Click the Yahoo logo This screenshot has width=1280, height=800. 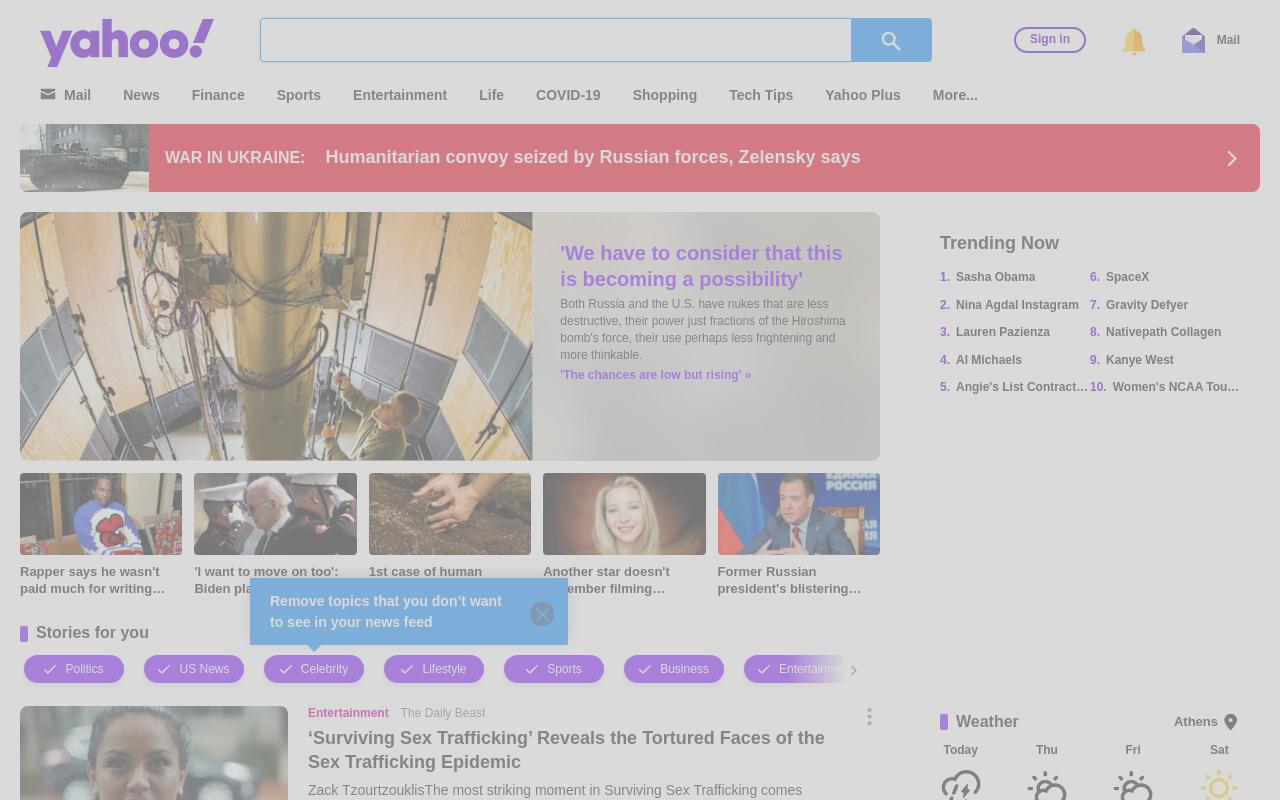pyautogui.click(x=127, y=42)
